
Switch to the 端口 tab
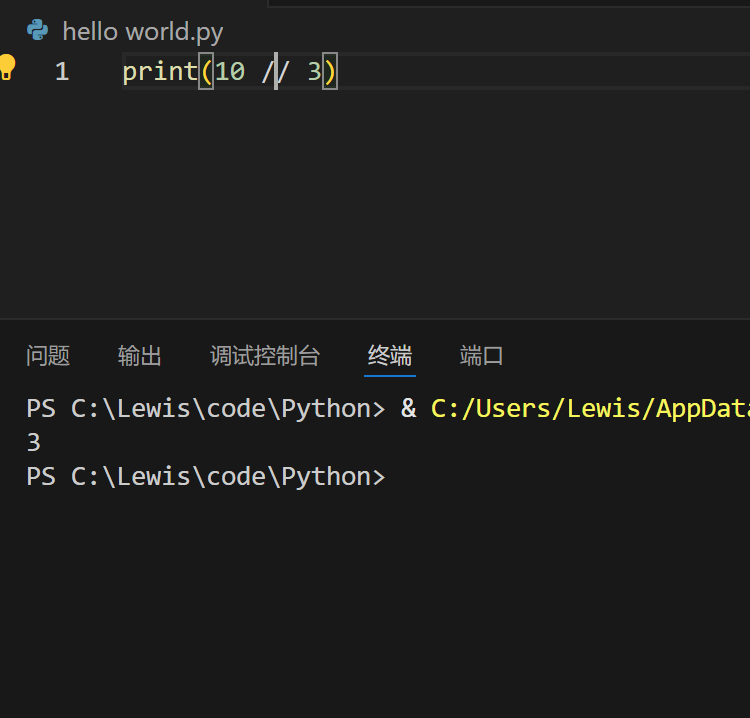click(482, 356)
